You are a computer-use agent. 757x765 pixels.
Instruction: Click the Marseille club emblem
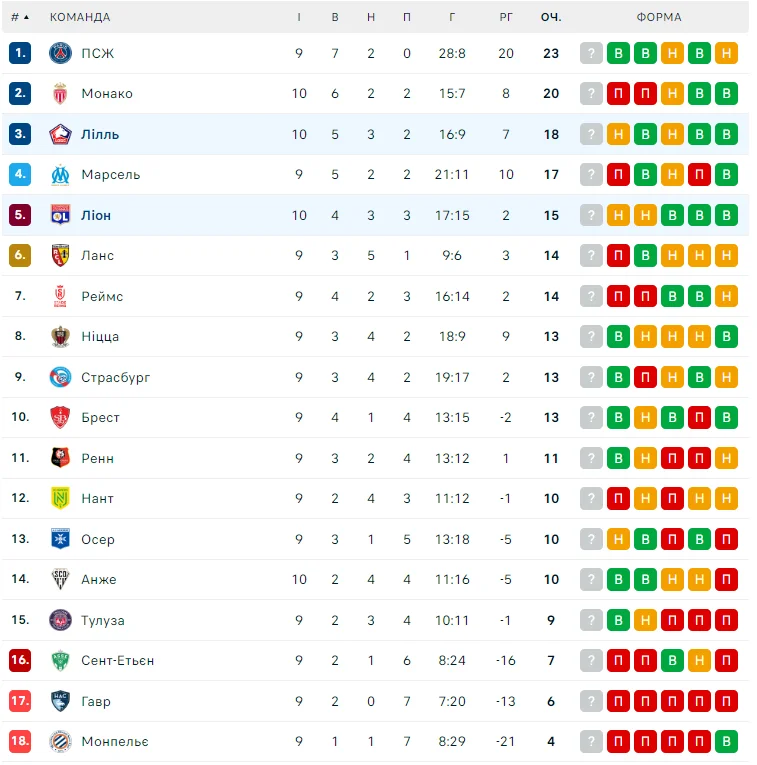coord(61,175)
